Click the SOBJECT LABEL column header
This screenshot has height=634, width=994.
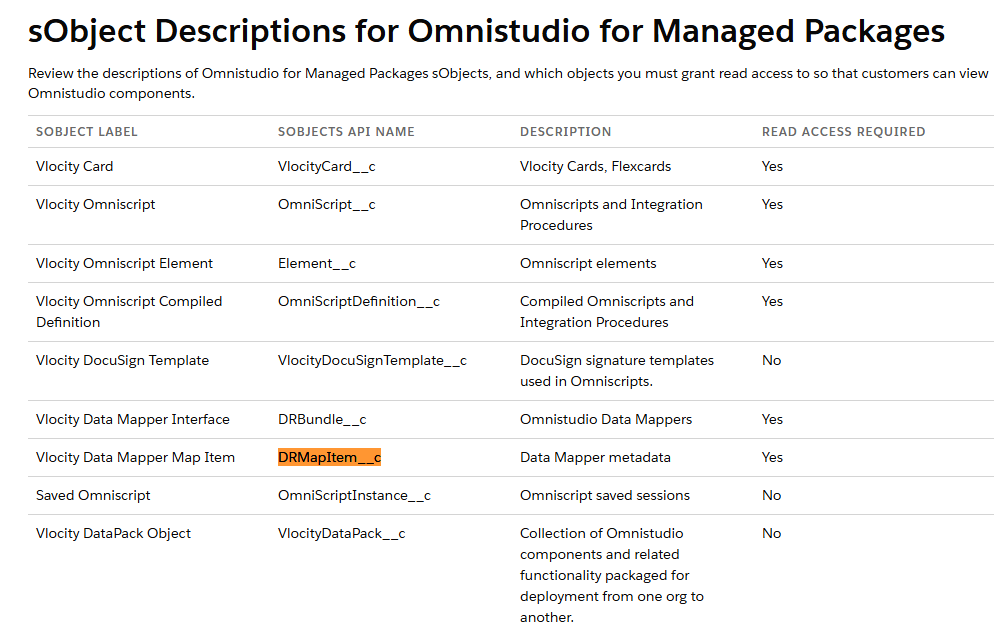(x=87, y=132)
